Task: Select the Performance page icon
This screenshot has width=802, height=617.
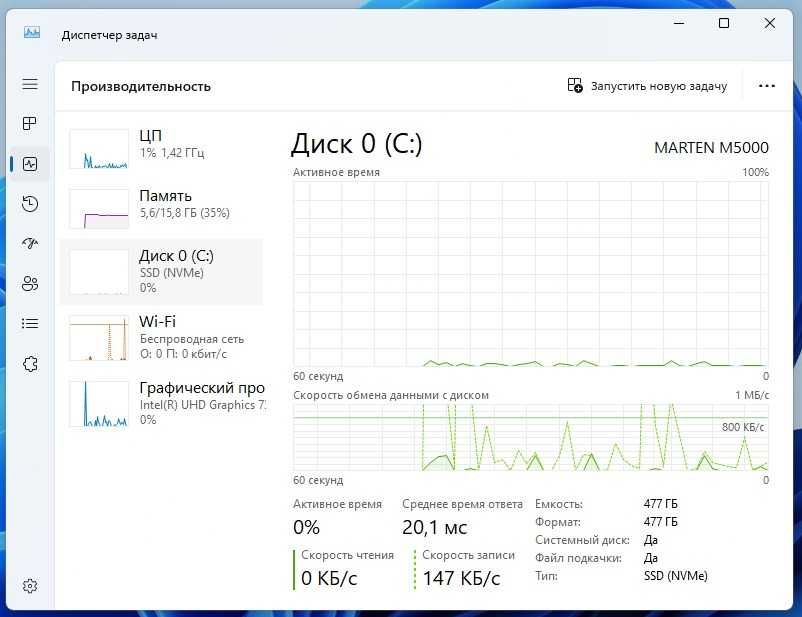Action: (x=30, y=164)
